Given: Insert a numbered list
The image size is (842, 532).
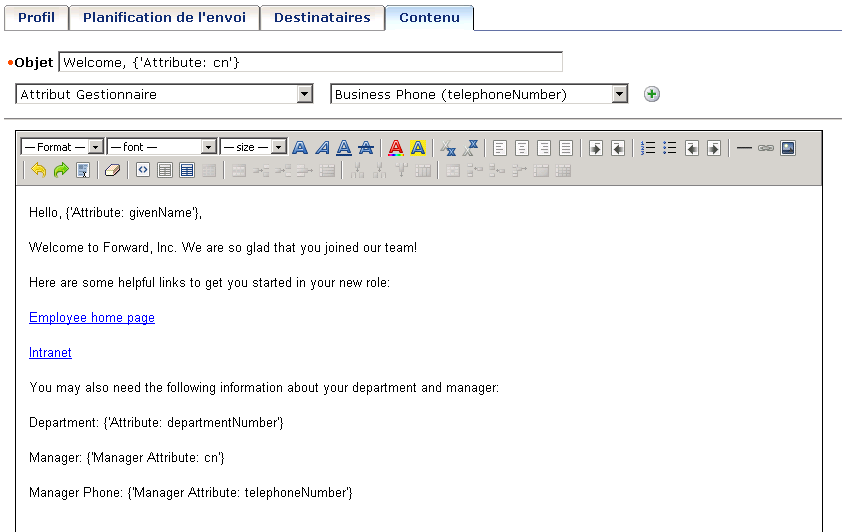Looking at the screenshot, I should (648, 148).
